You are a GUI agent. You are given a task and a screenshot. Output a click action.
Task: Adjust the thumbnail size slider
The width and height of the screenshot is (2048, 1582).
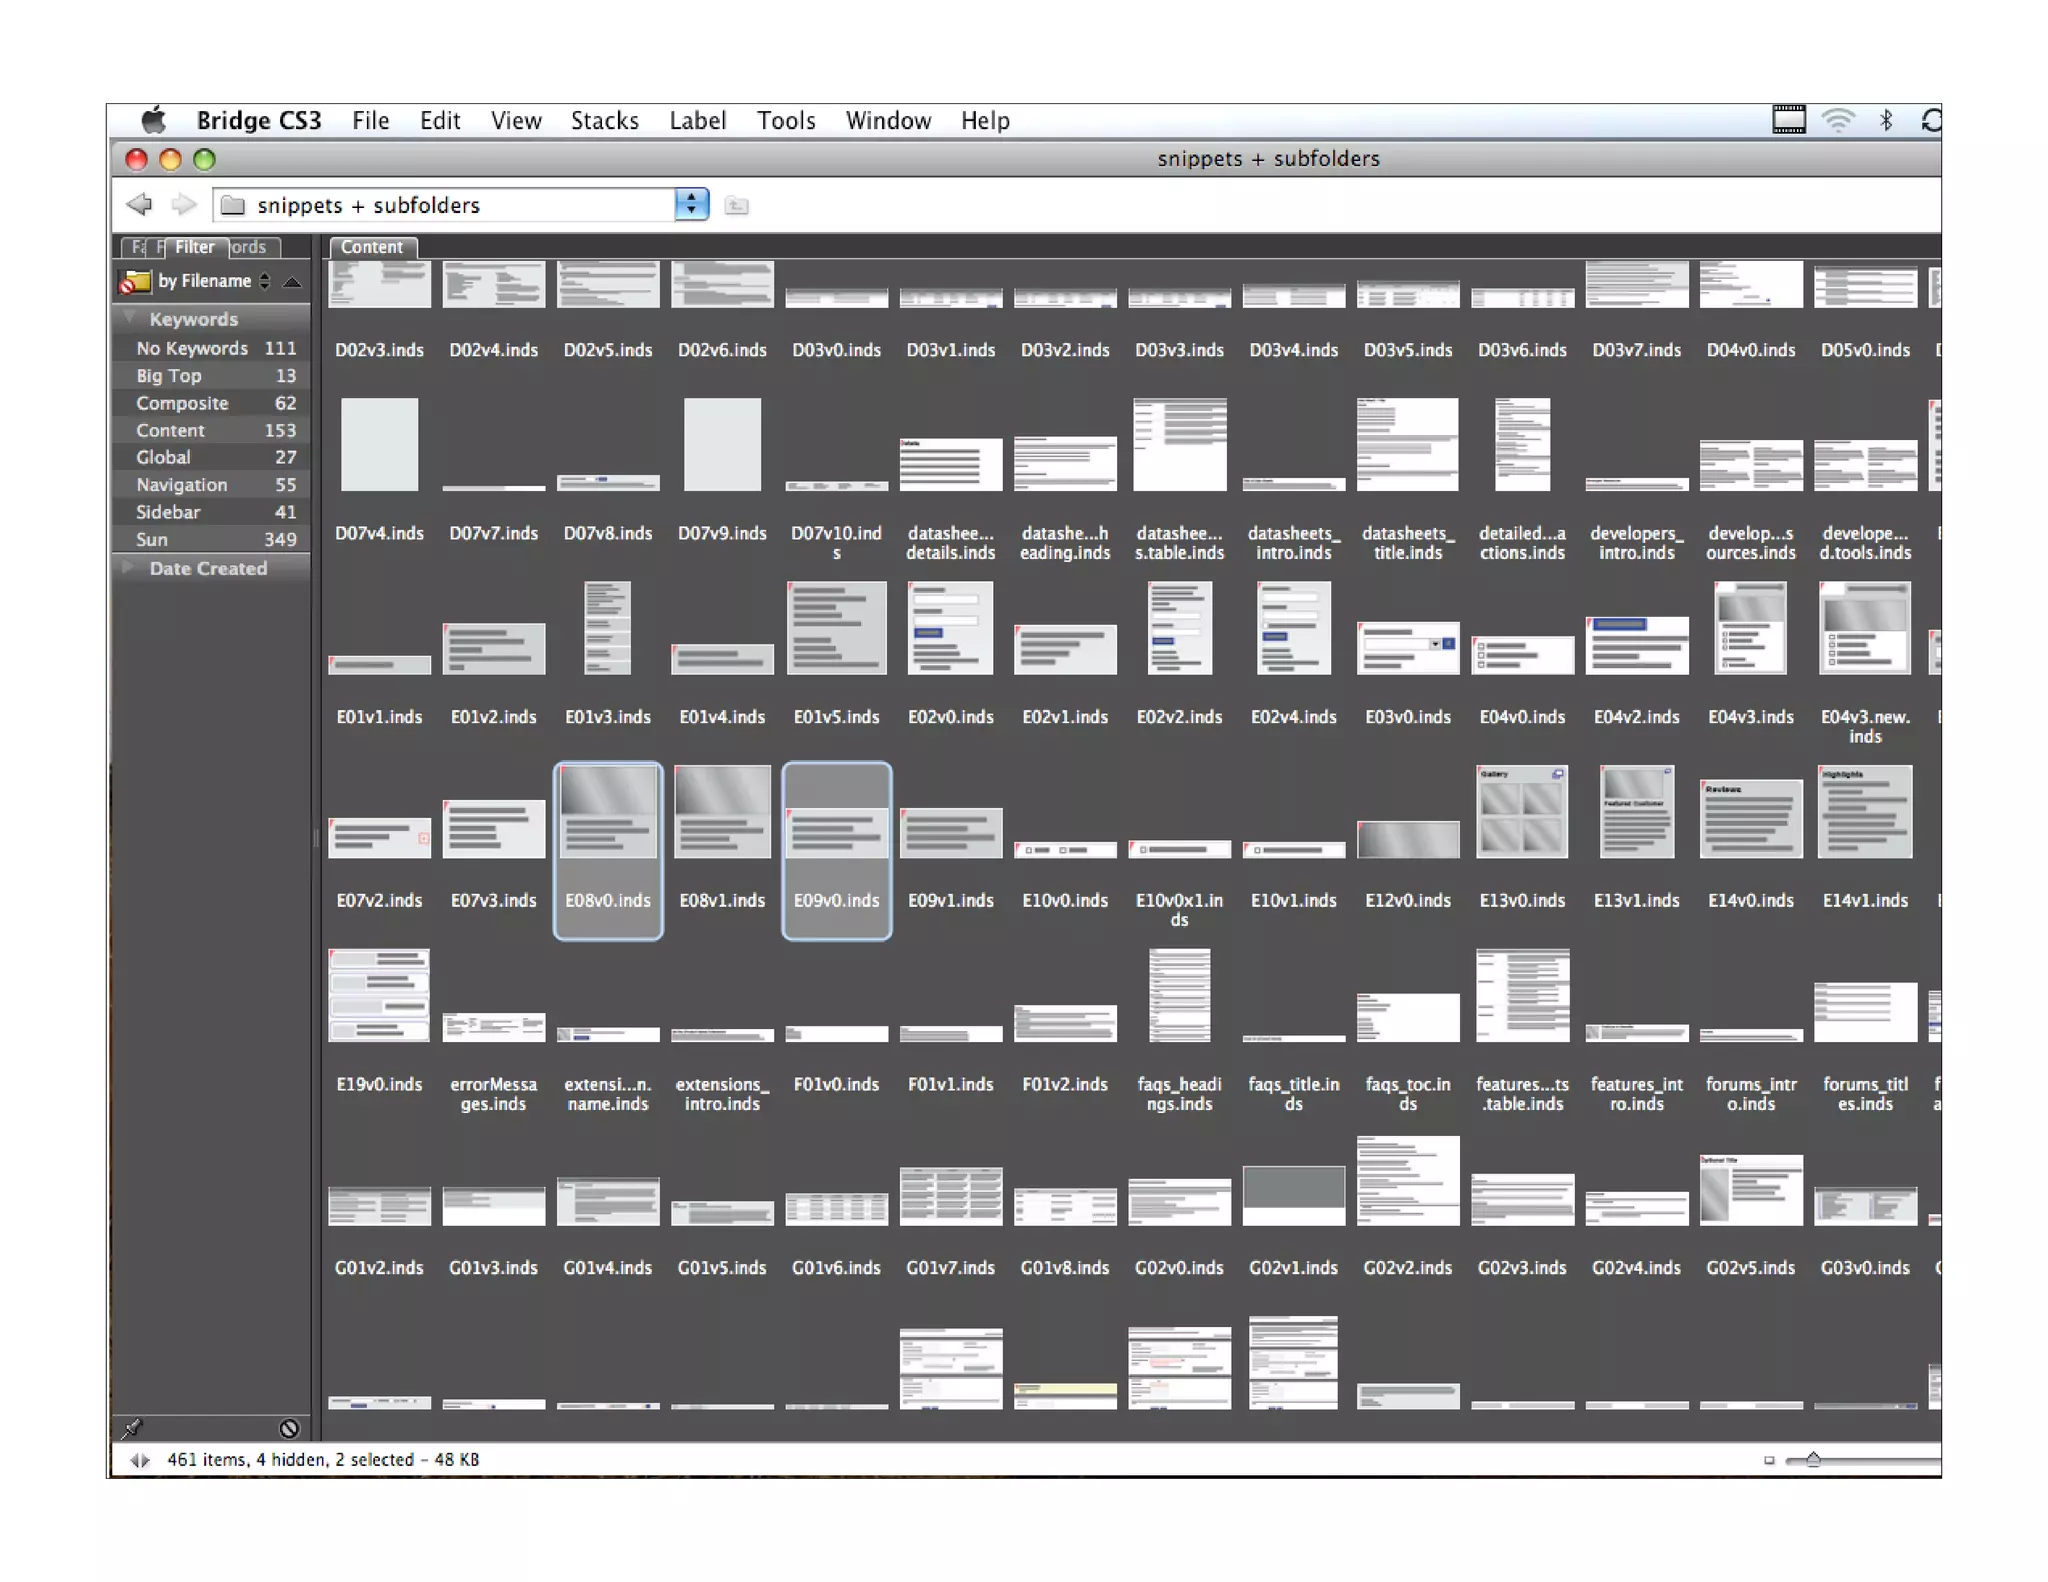click(x=1812, y=1460)
